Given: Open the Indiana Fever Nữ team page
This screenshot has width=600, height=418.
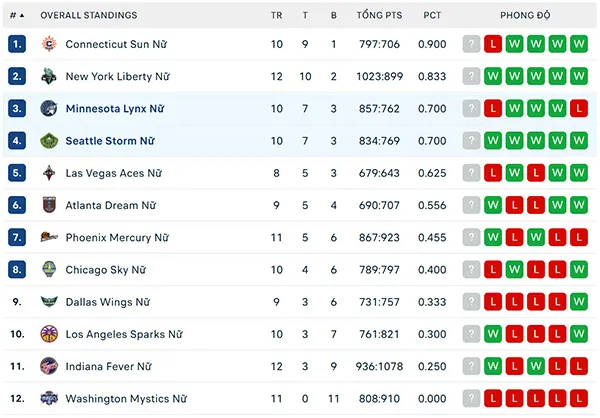Looking at the screenshot, I should click(x=109, y=366).
